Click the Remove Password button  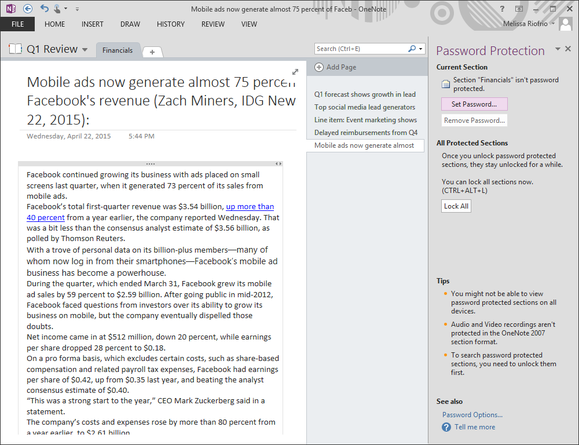click(474, 120)
